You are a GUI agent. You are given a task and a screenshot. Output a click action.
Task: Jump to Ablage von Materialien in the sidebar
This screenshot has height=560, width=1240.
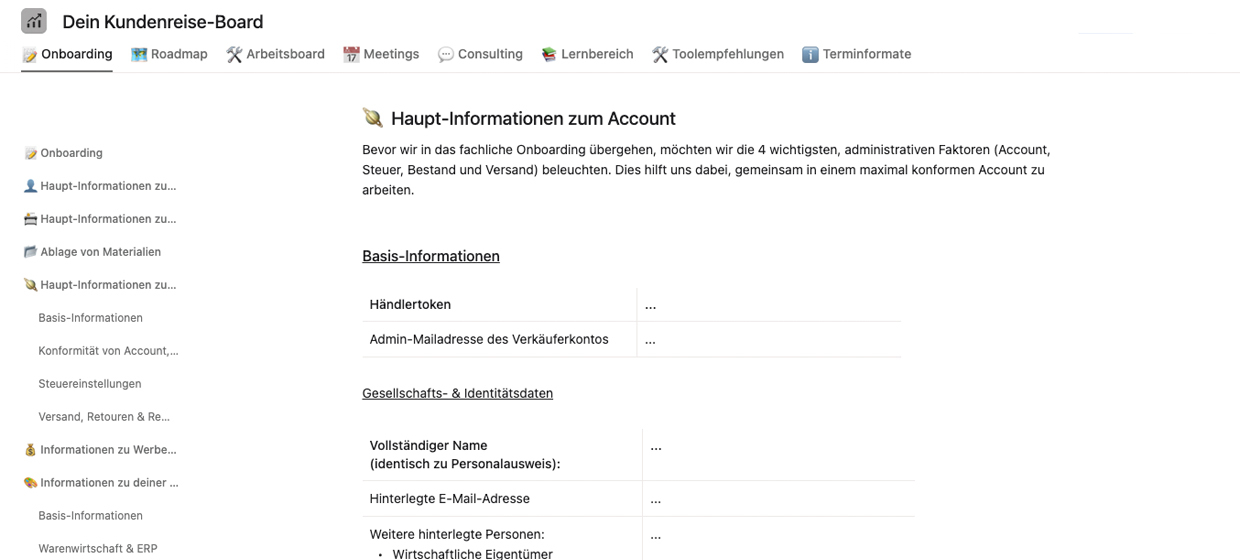point(100,252)
